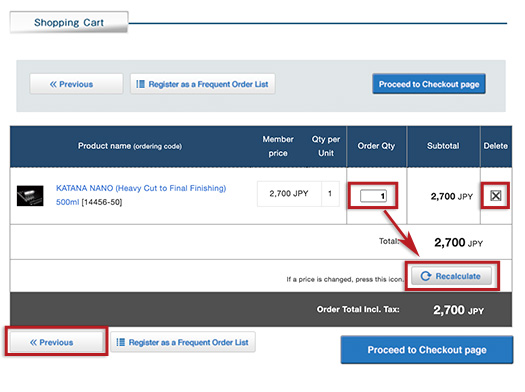This screenshot has width=525, height=392.
Task: Open the top Proceed to Checkout page button
Action: [x=429, y=84]
